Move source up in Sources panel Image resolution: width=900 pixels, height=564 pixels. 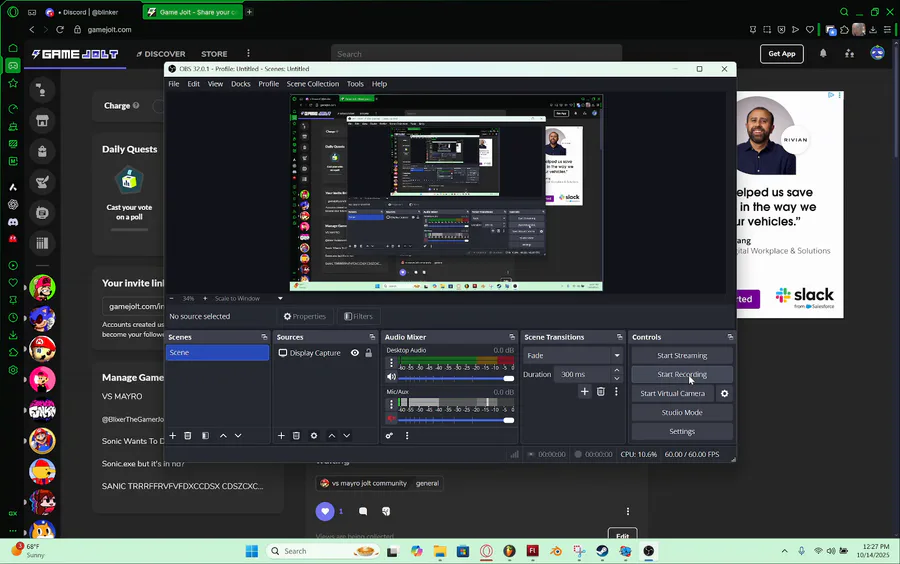332,435
